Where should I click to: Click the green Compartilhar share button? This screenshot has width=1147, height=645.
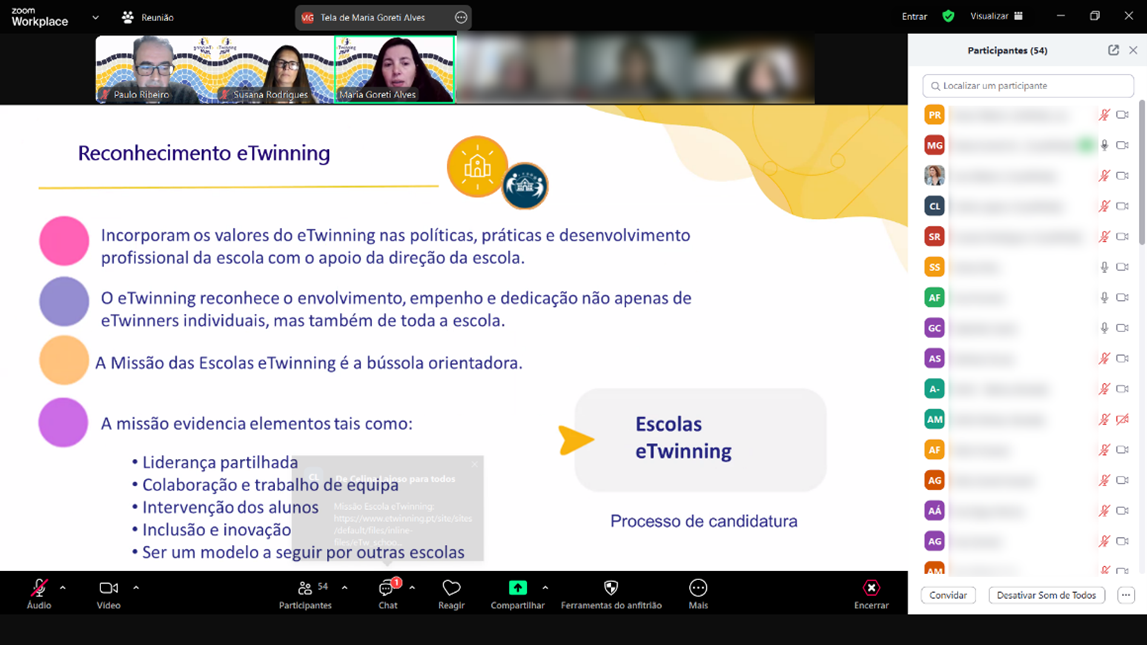(517, 587)
